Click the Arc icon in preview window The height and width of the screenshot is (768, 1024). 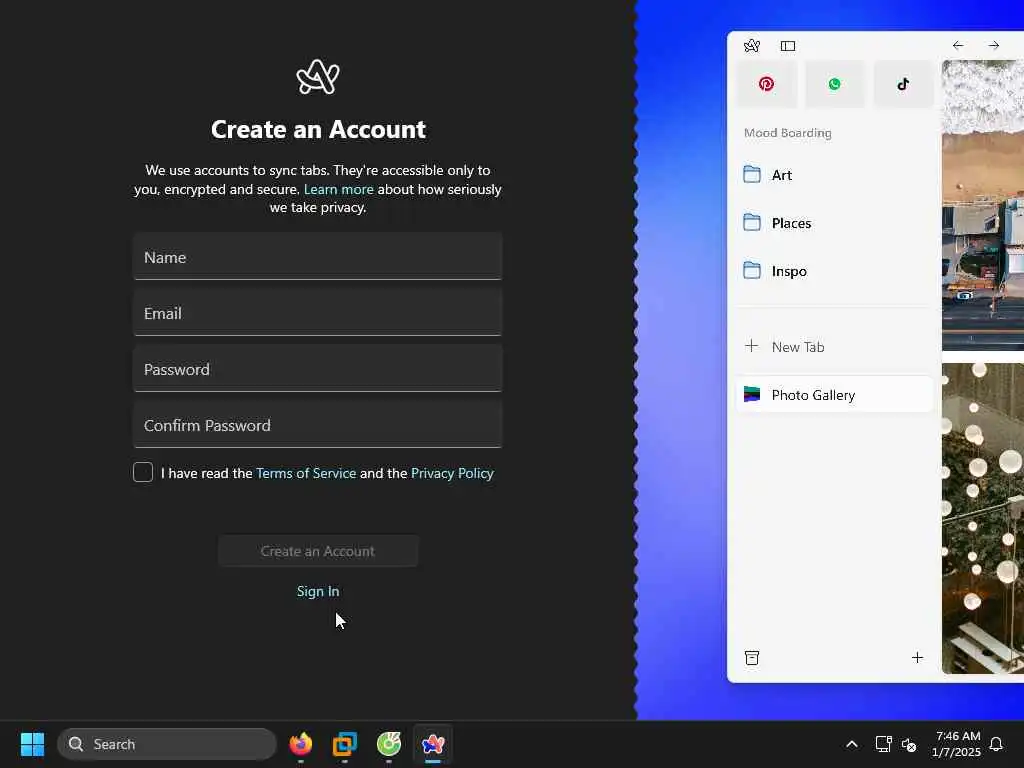click(x=752, y=46)
